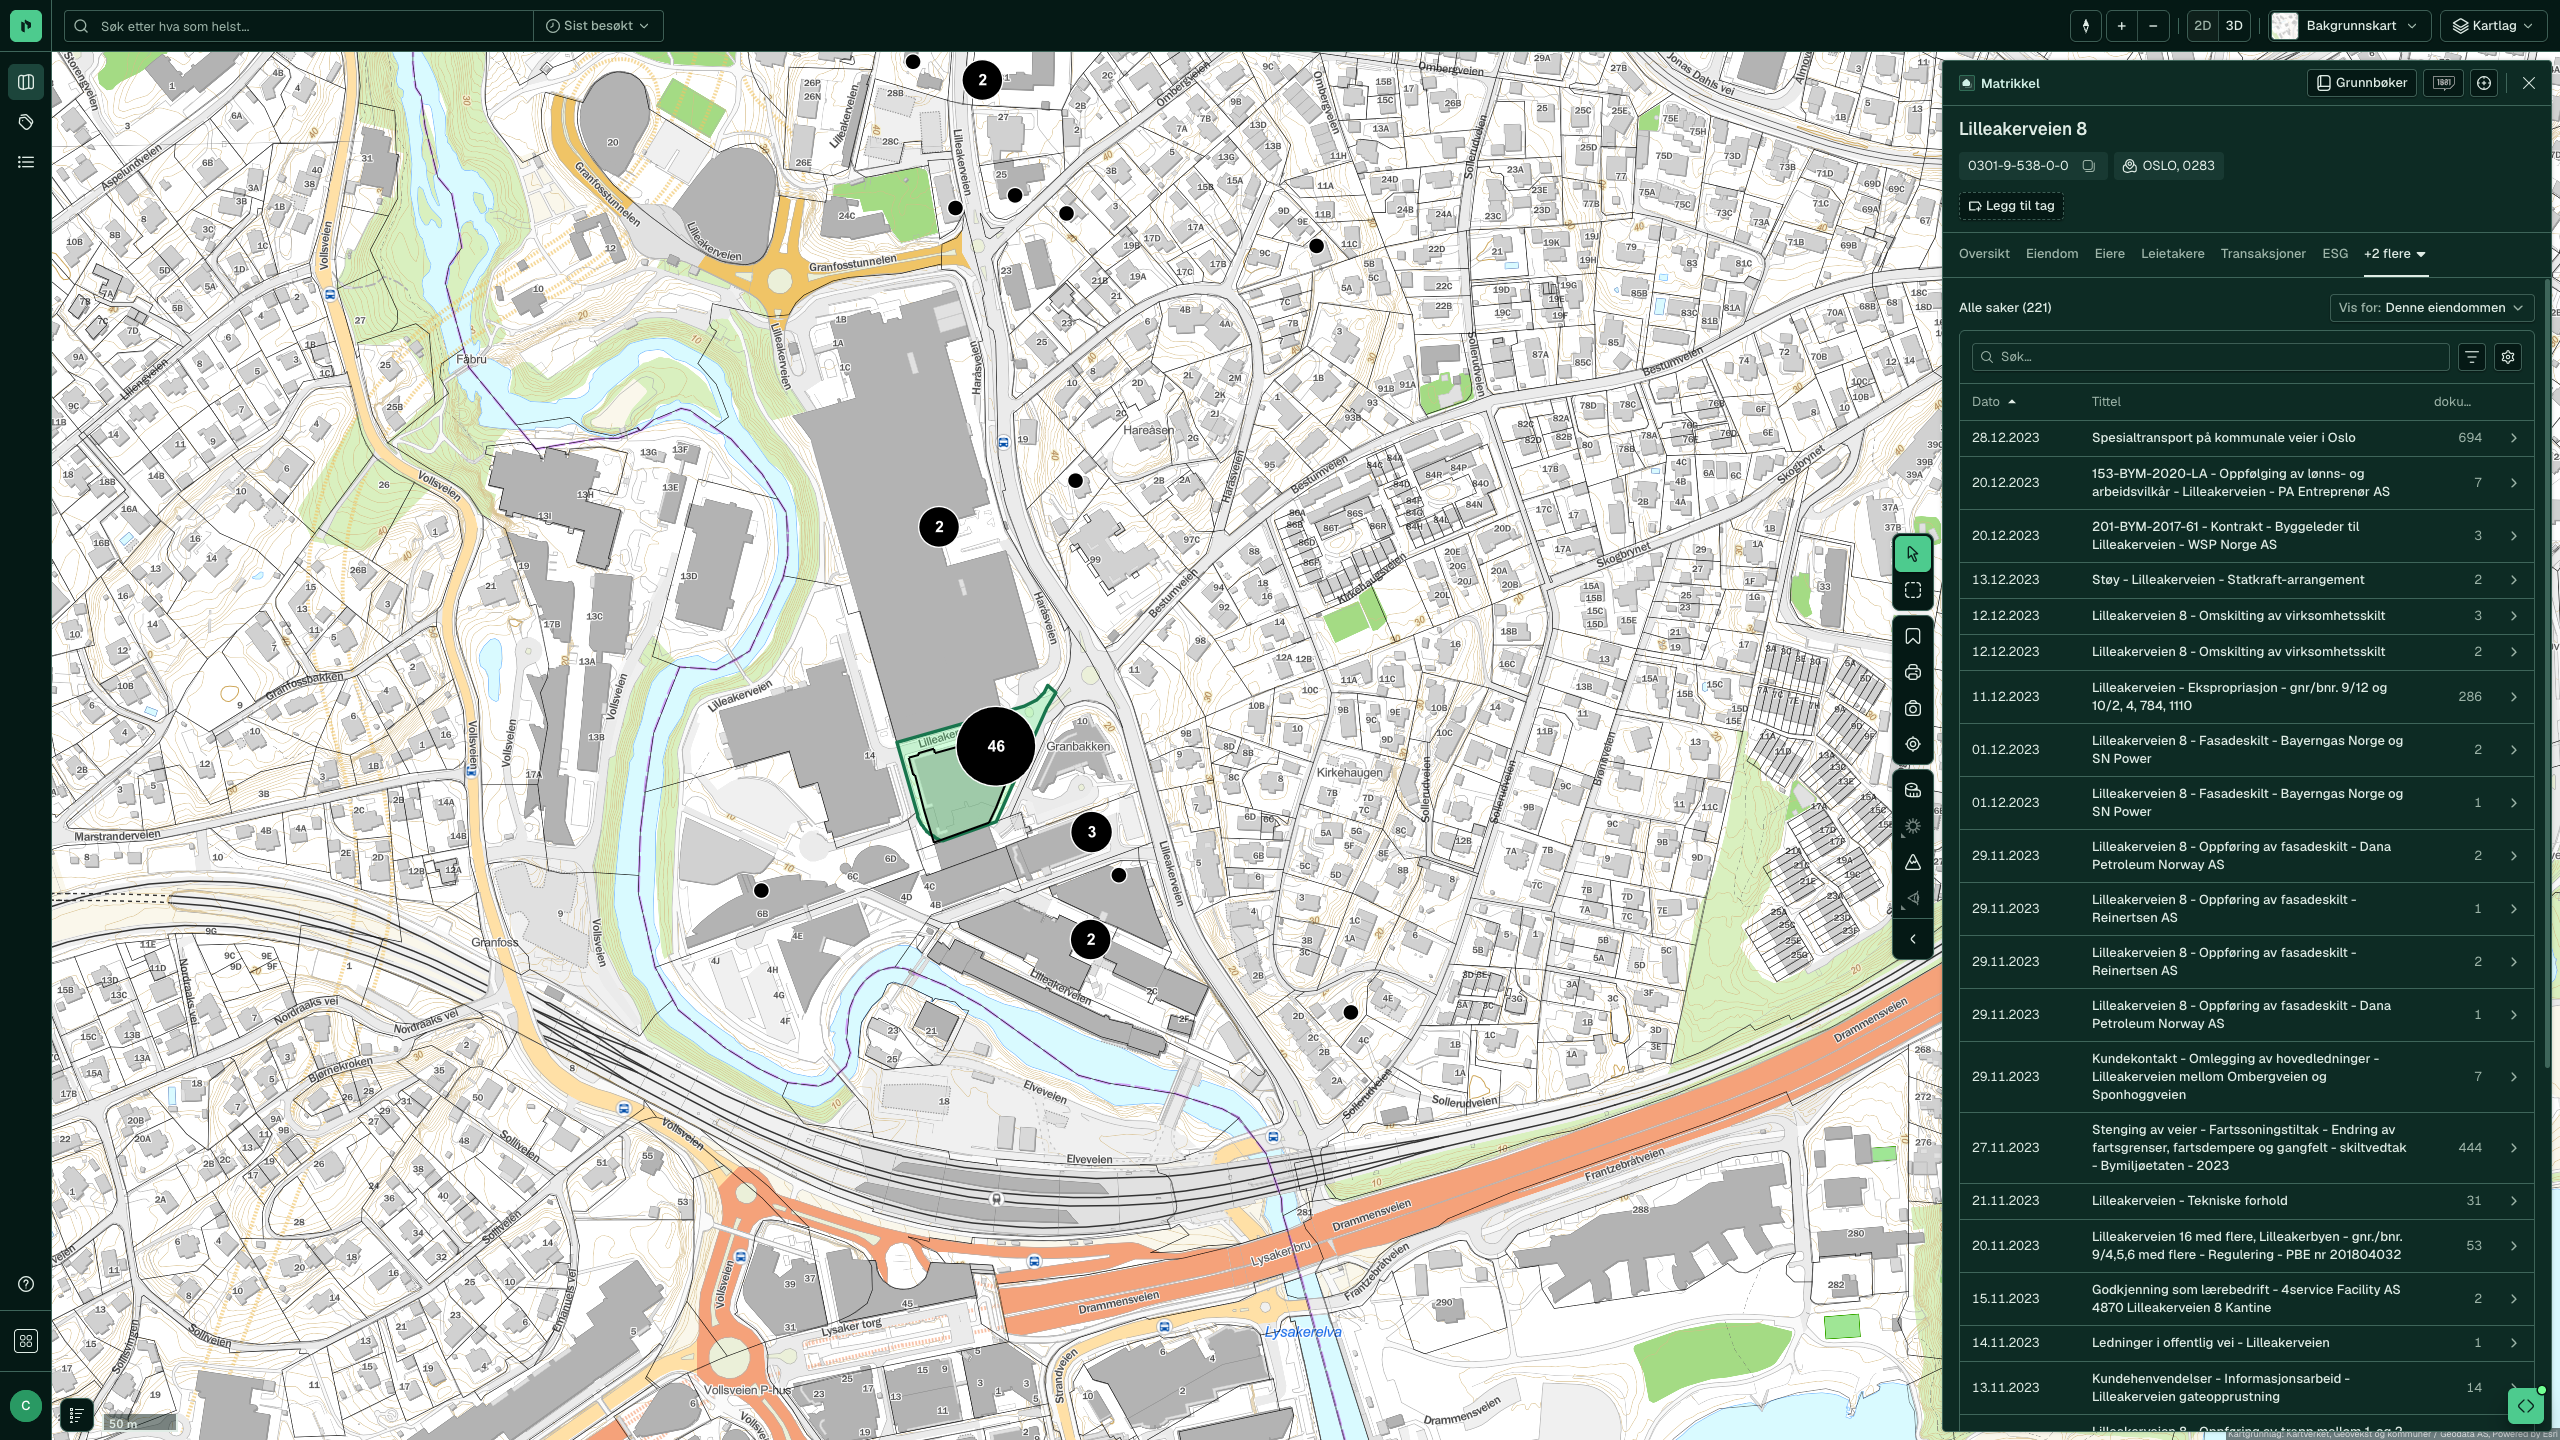Open the filter icon beside case search

tap(2472, 357)
